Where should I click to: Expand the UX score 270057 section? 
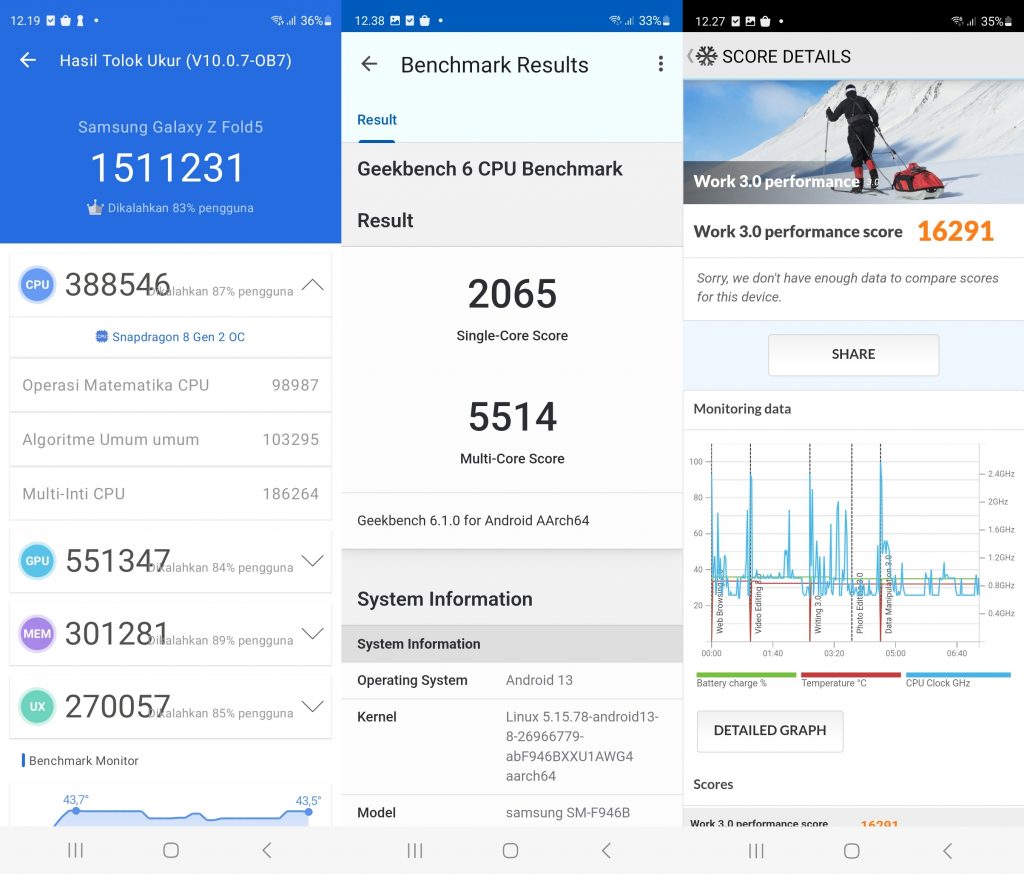(x=313, y=705)
